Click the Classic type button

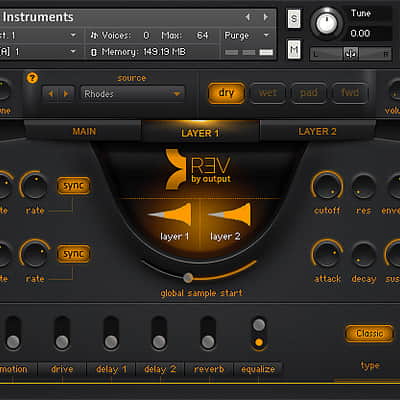pyautogui.click(x=369, y=333)
